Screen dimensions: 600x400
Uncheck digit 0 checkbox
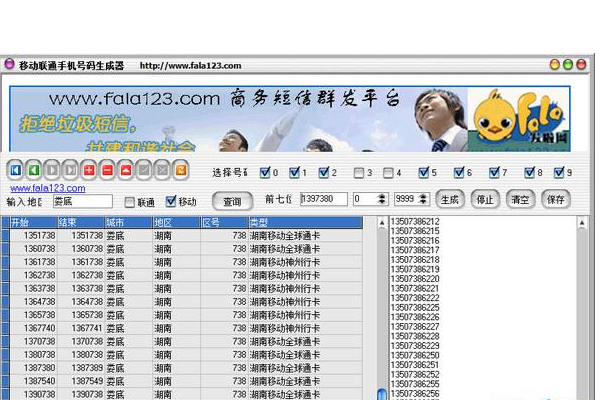(x=265, y=173)
